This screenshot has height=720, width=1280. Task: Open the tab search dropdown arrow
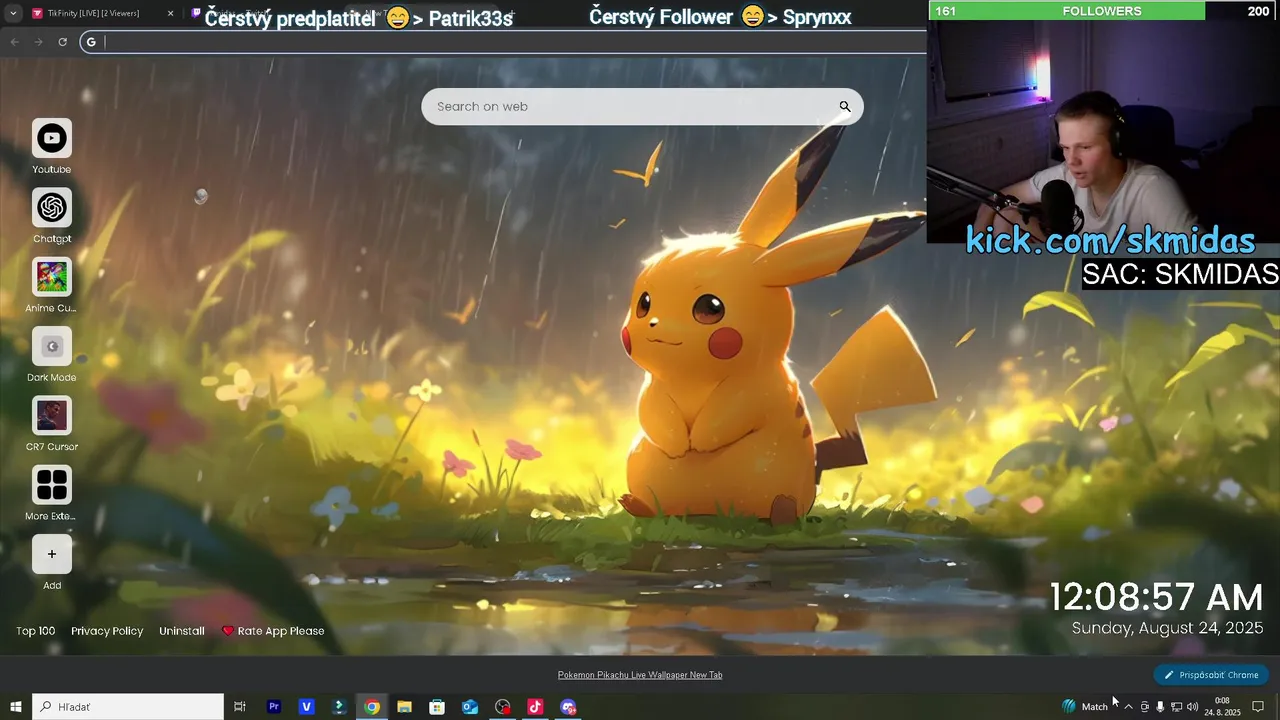pos(13,13)
